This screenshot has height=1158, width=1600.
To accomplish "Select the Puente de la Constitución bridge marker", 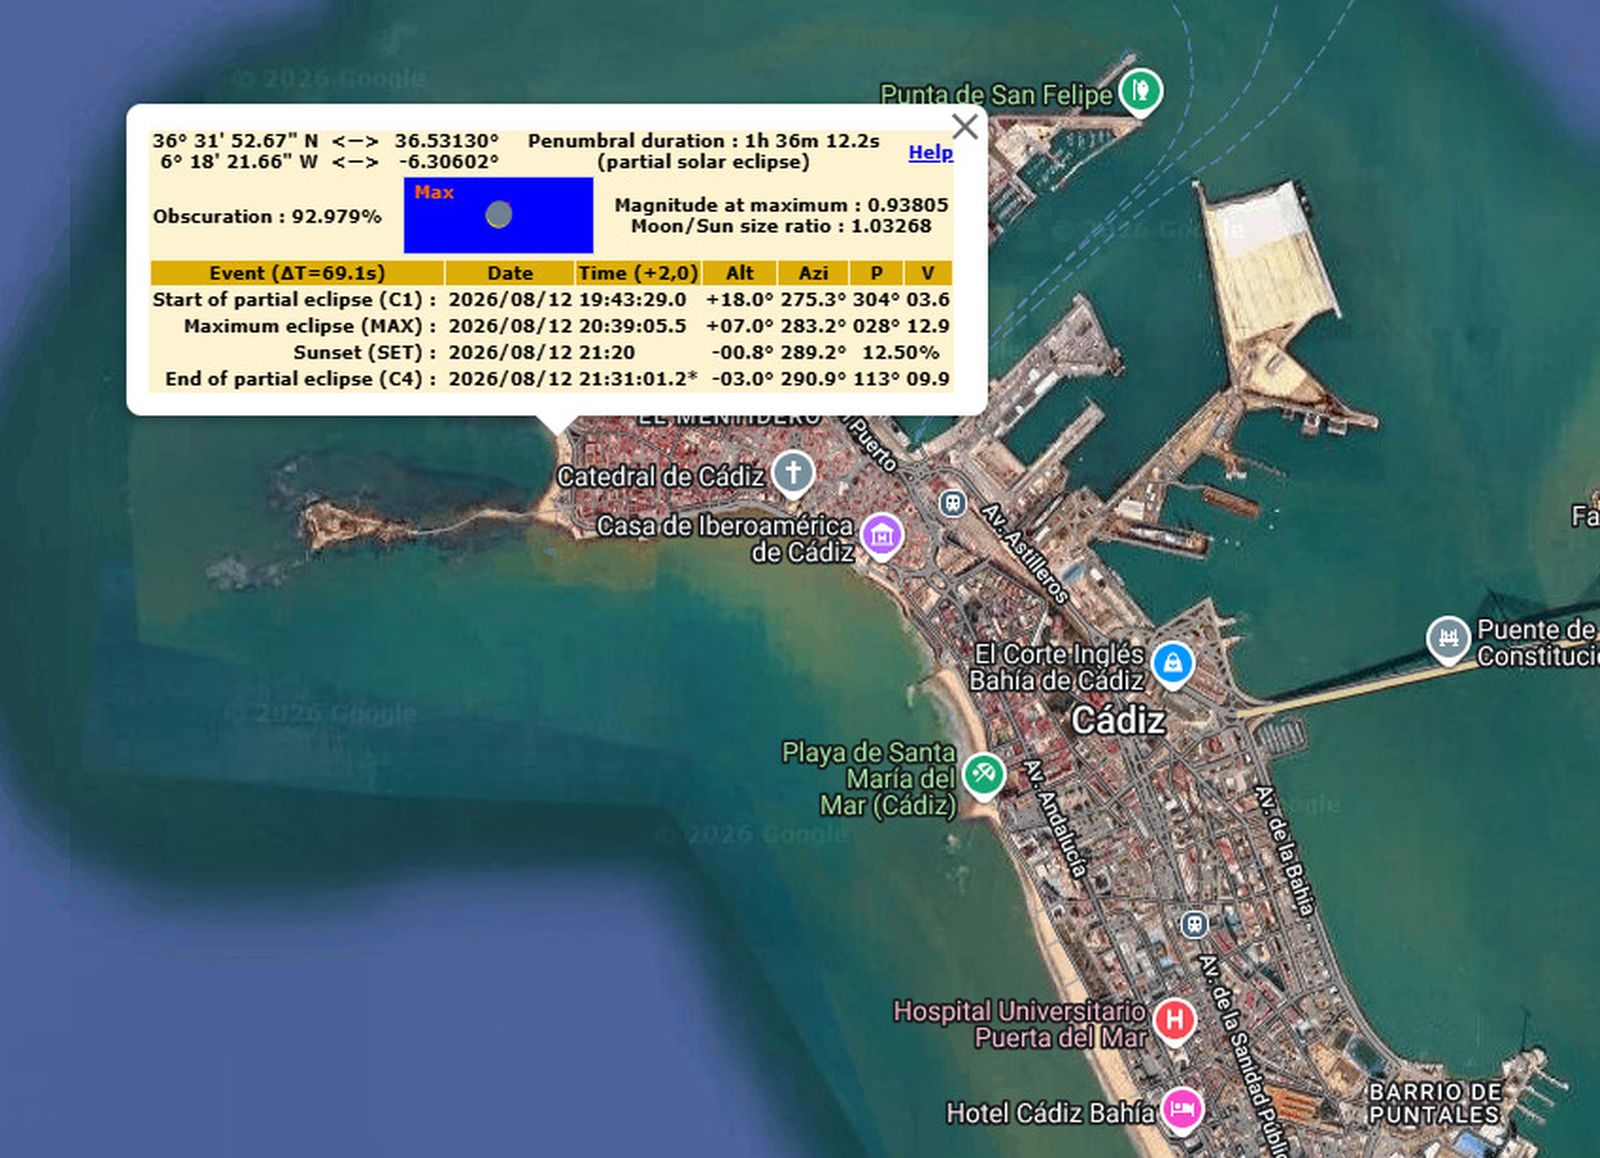I will coord(1447,638).
